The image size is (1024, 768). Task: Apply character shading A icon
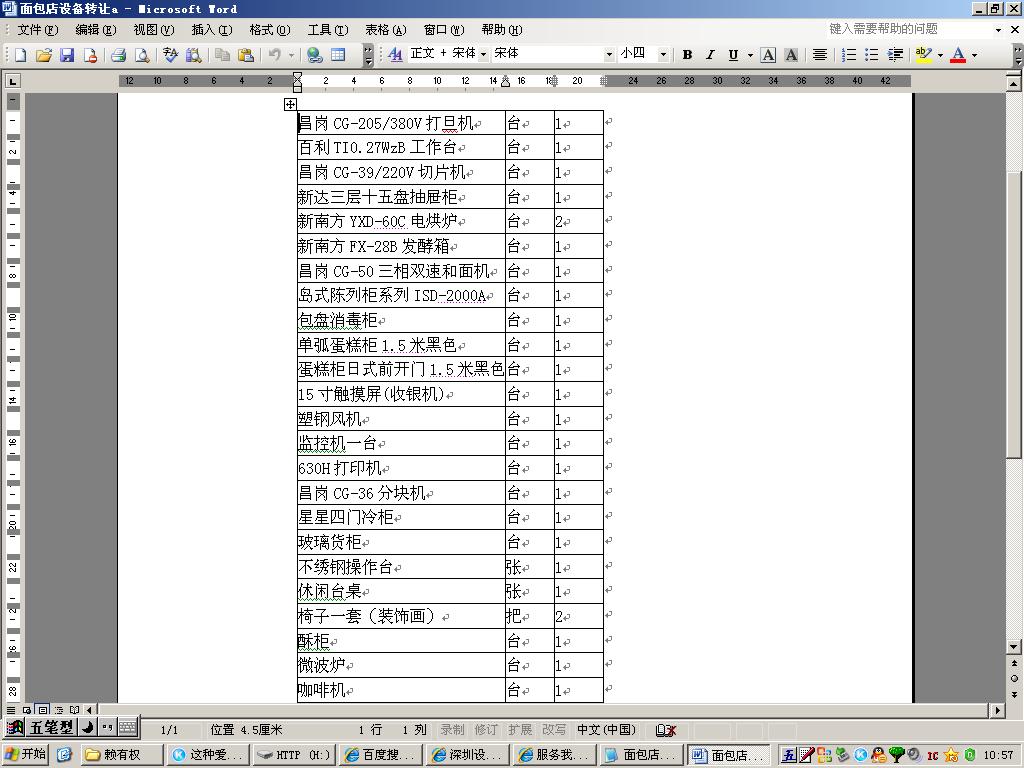click(791, 55)
